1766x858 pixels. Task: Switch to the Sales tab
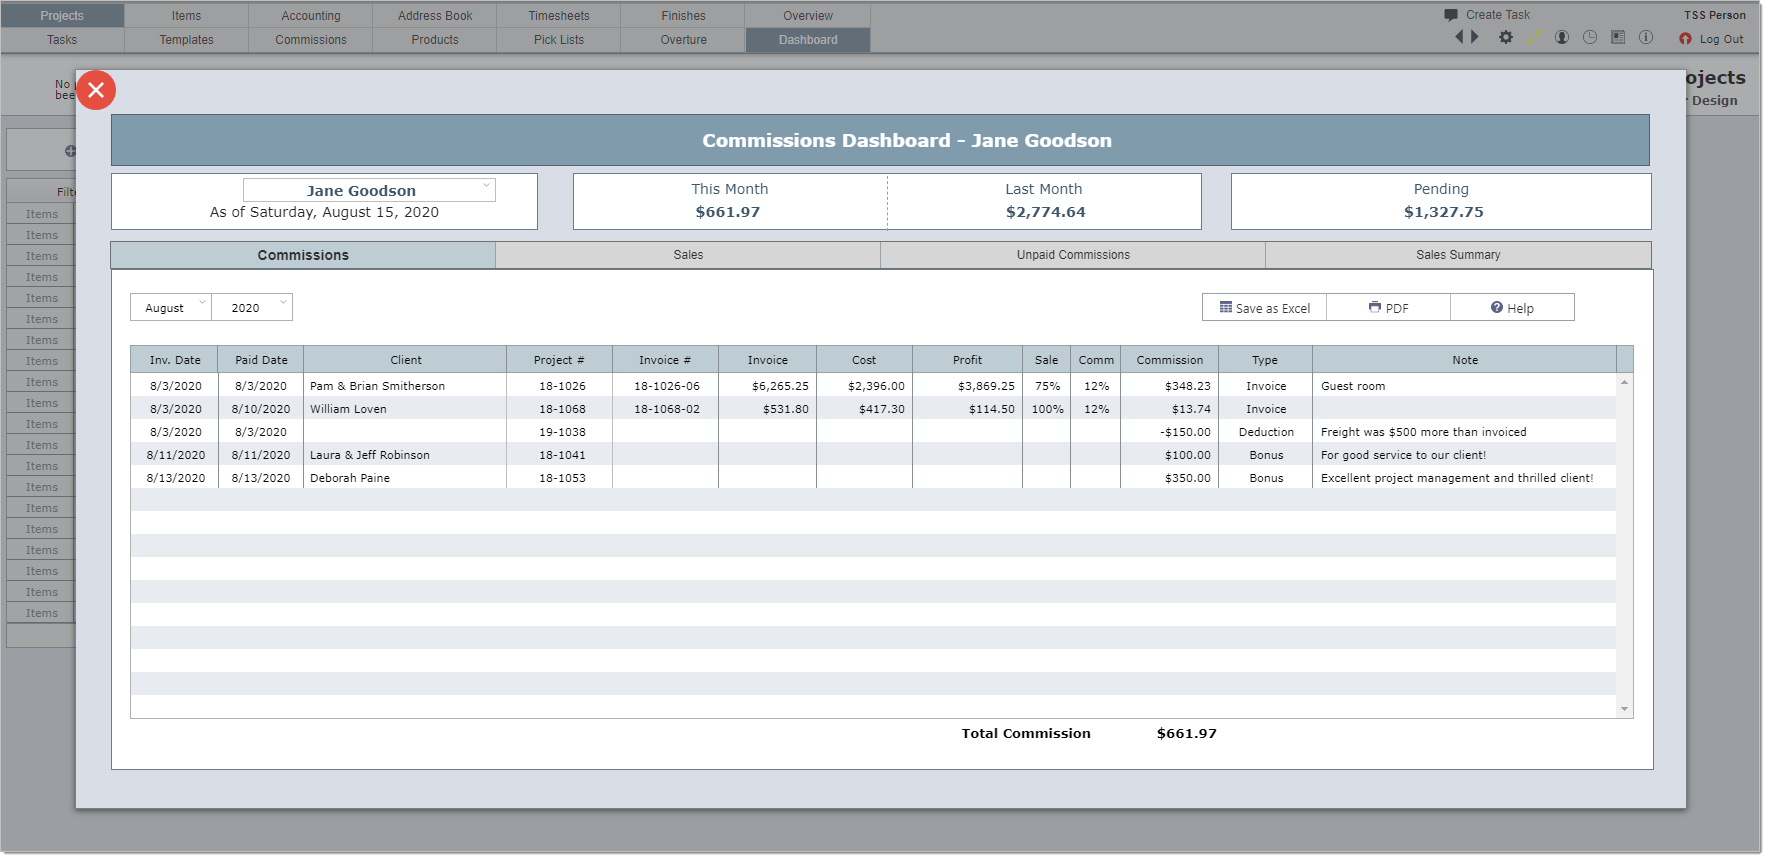pyautogui.click(x=688, y=255)
